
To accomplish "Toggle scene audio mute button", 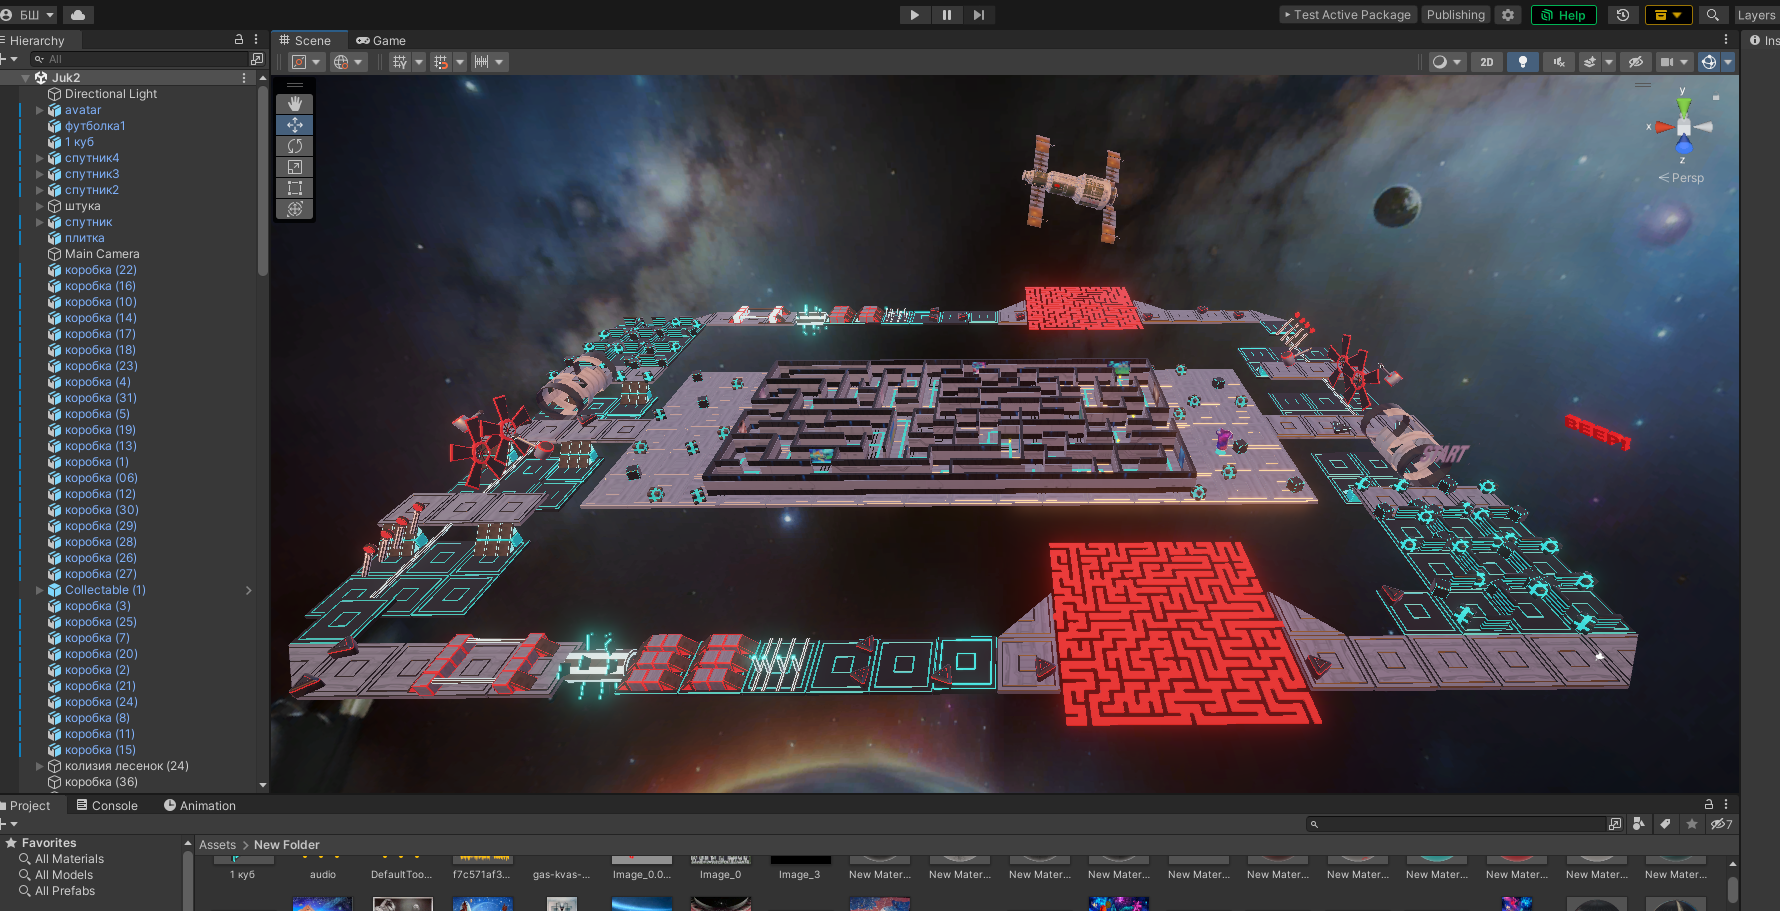I will (x=1559, y=62).
